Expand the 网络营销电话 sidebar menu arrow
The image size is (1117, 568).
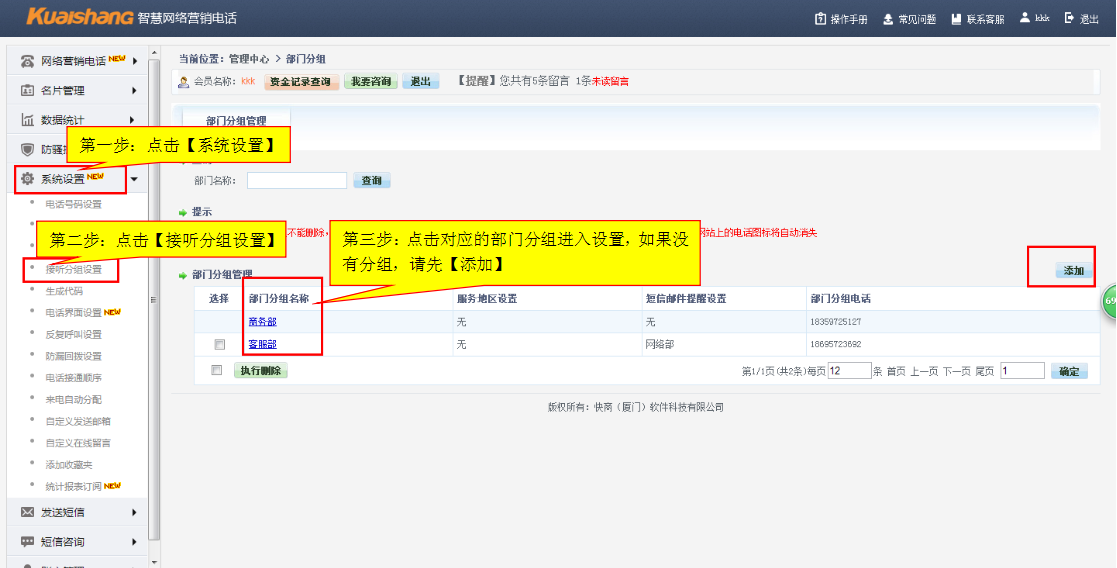(134, 61)
